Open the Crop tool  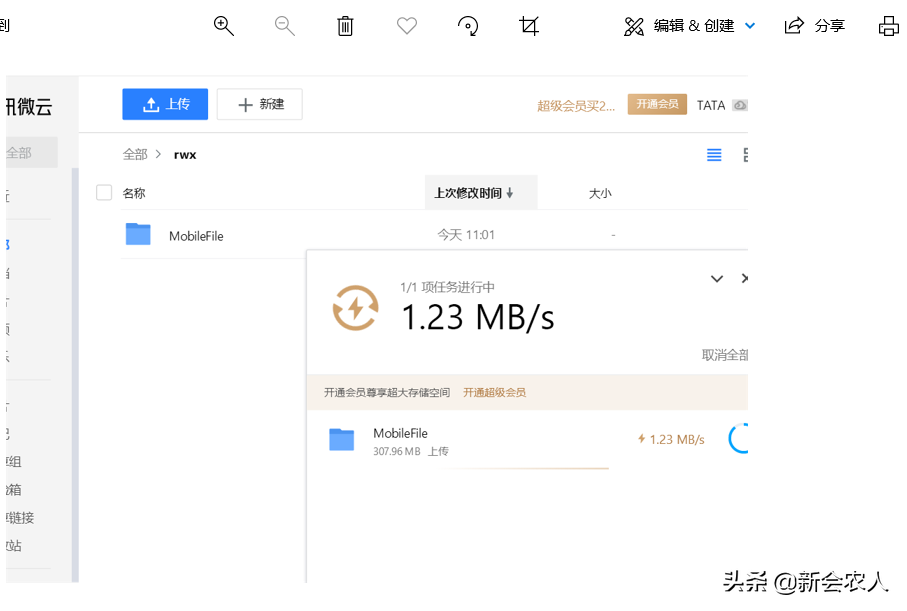tap(528, 25)
